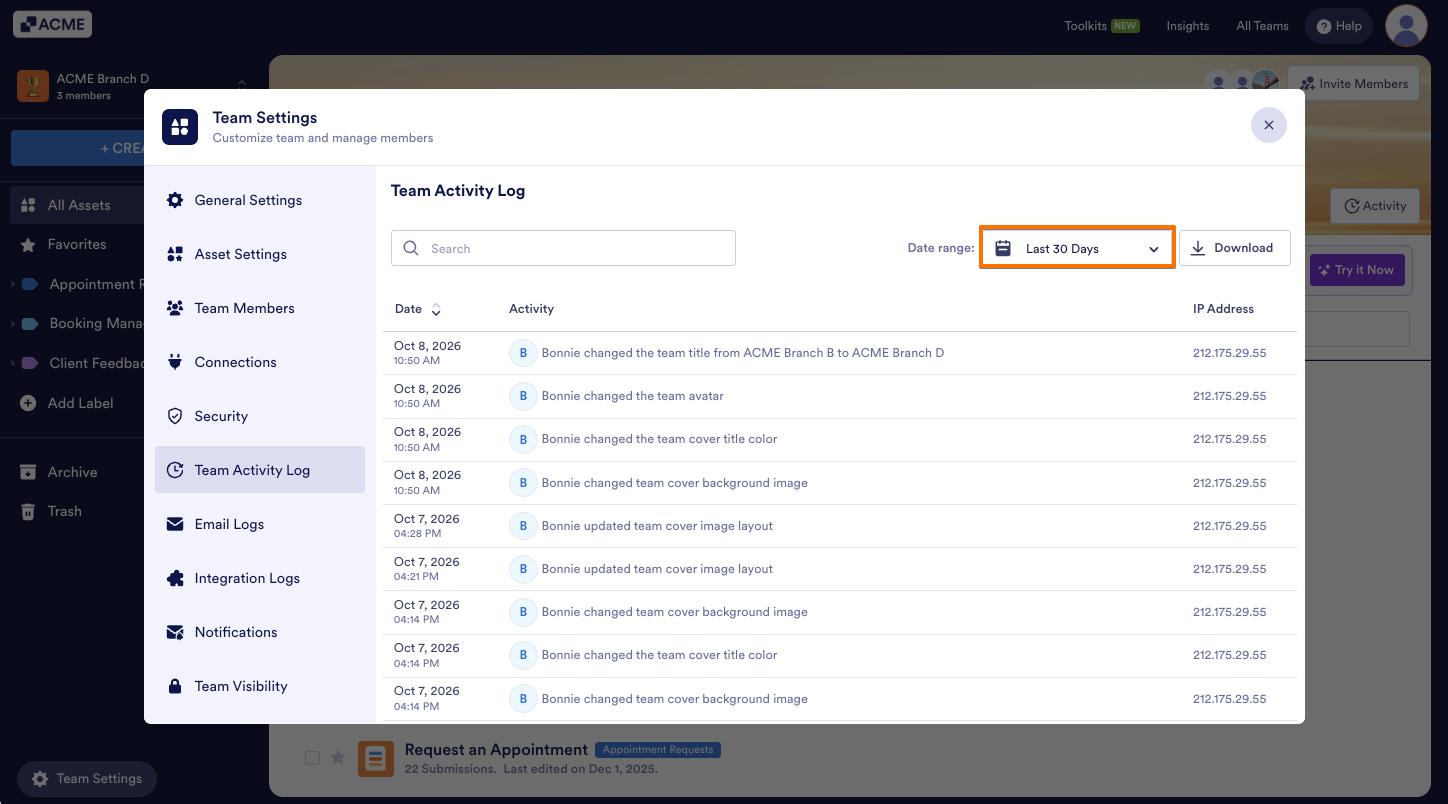Click the Team Settings gear button at the bottom
This screenshot has height=804, width=1448.
[86, 779]
